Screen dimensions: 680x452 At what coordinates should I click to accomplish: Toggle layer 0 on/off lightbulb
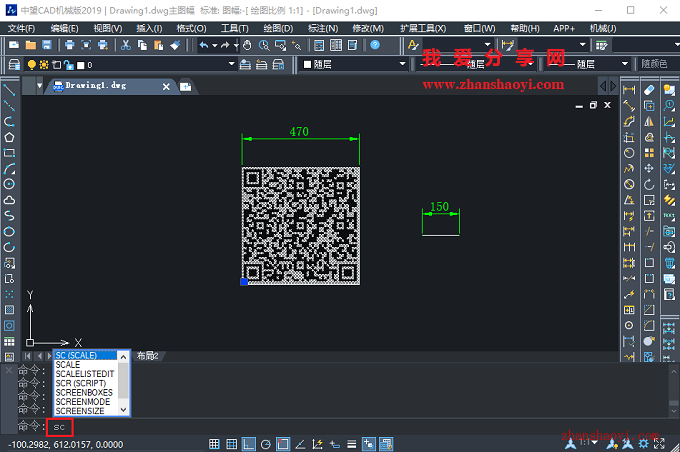tap(32, 65)
